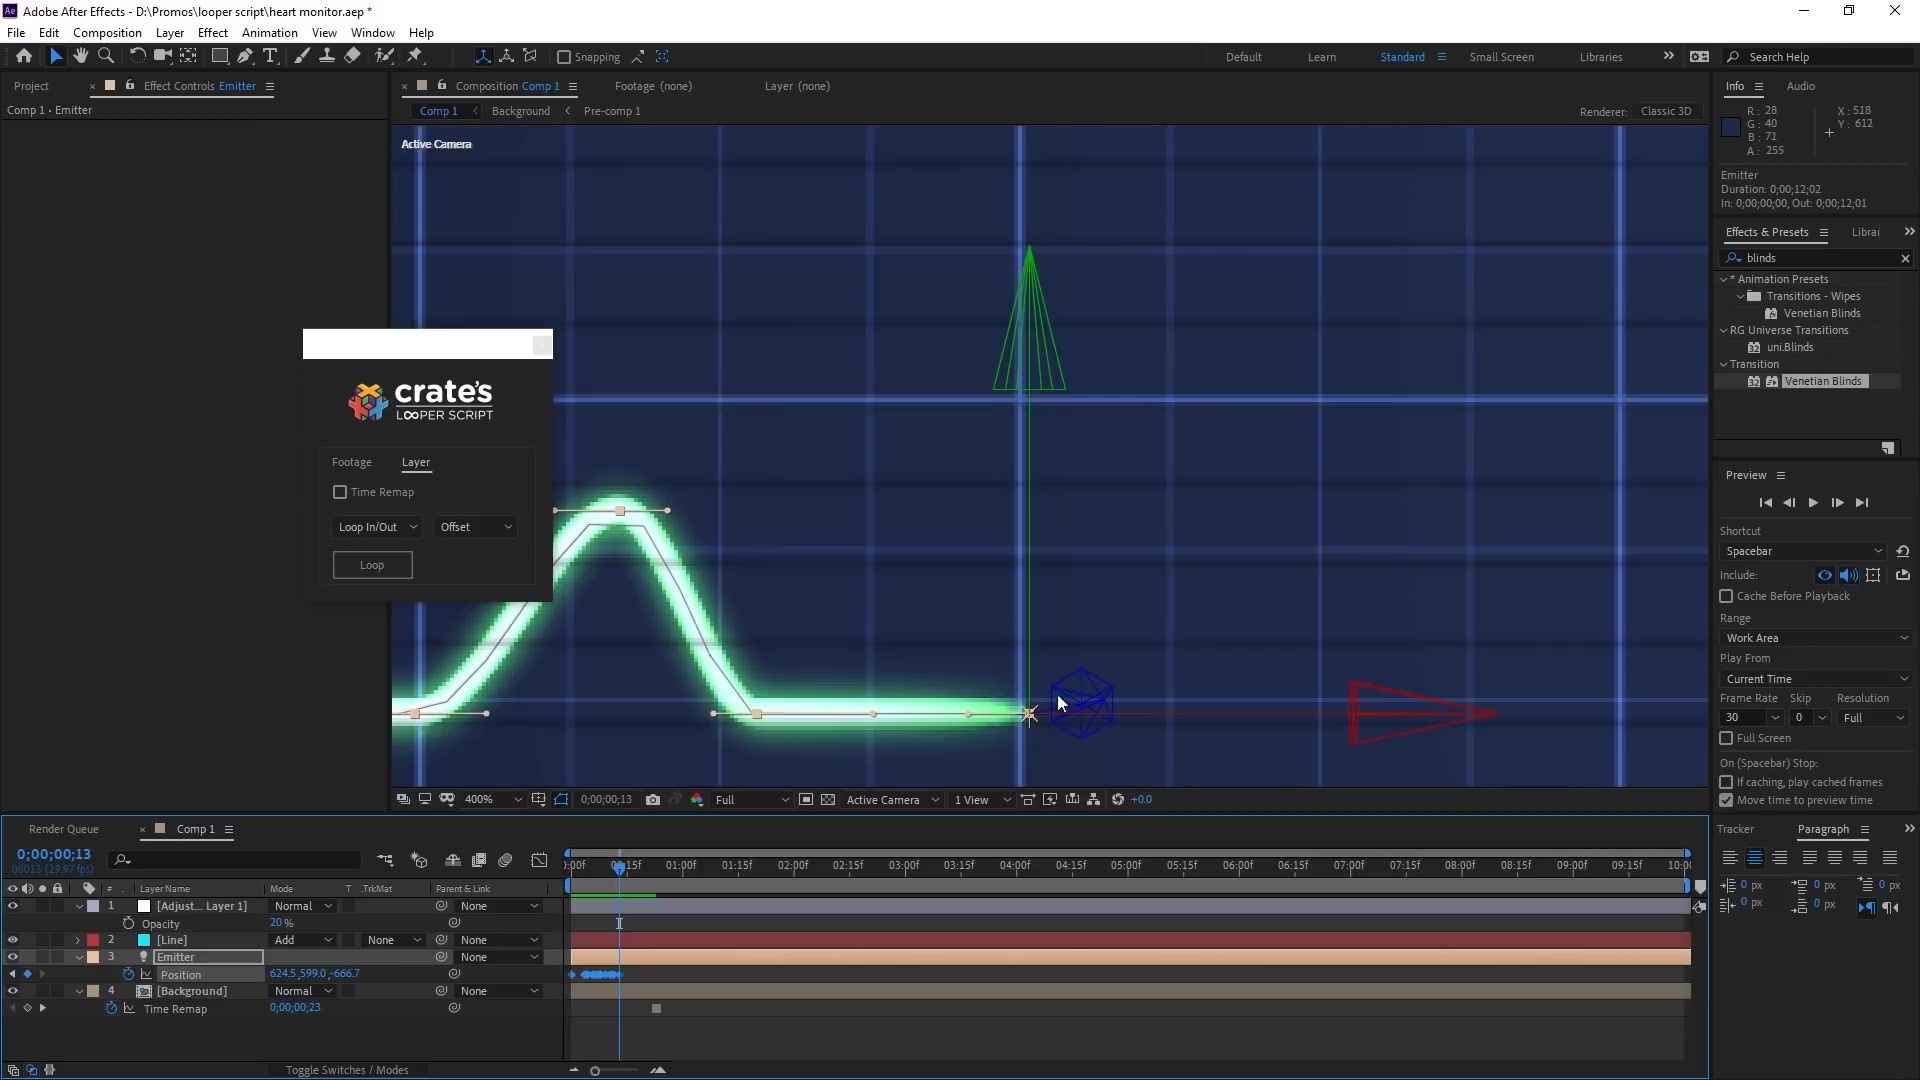Click Toggle Switches / Modes
This screenshot has height=1080, width=1920.
tap(347, 1071)
